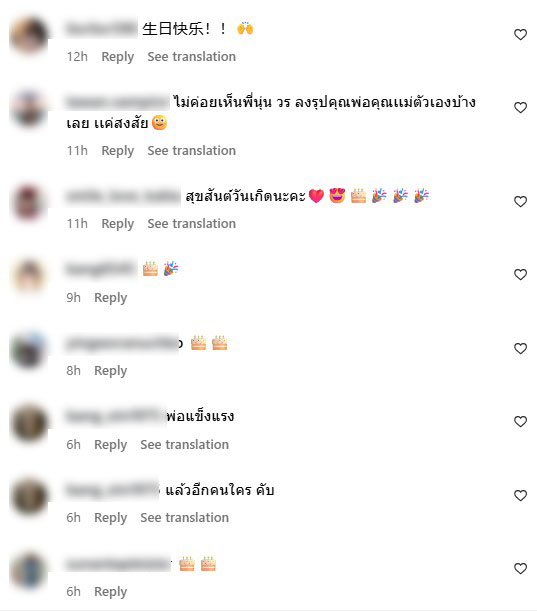Translate the พ่อแข็งแรง comment
This screenshot has height=611, width=537.
coord(184,445)
